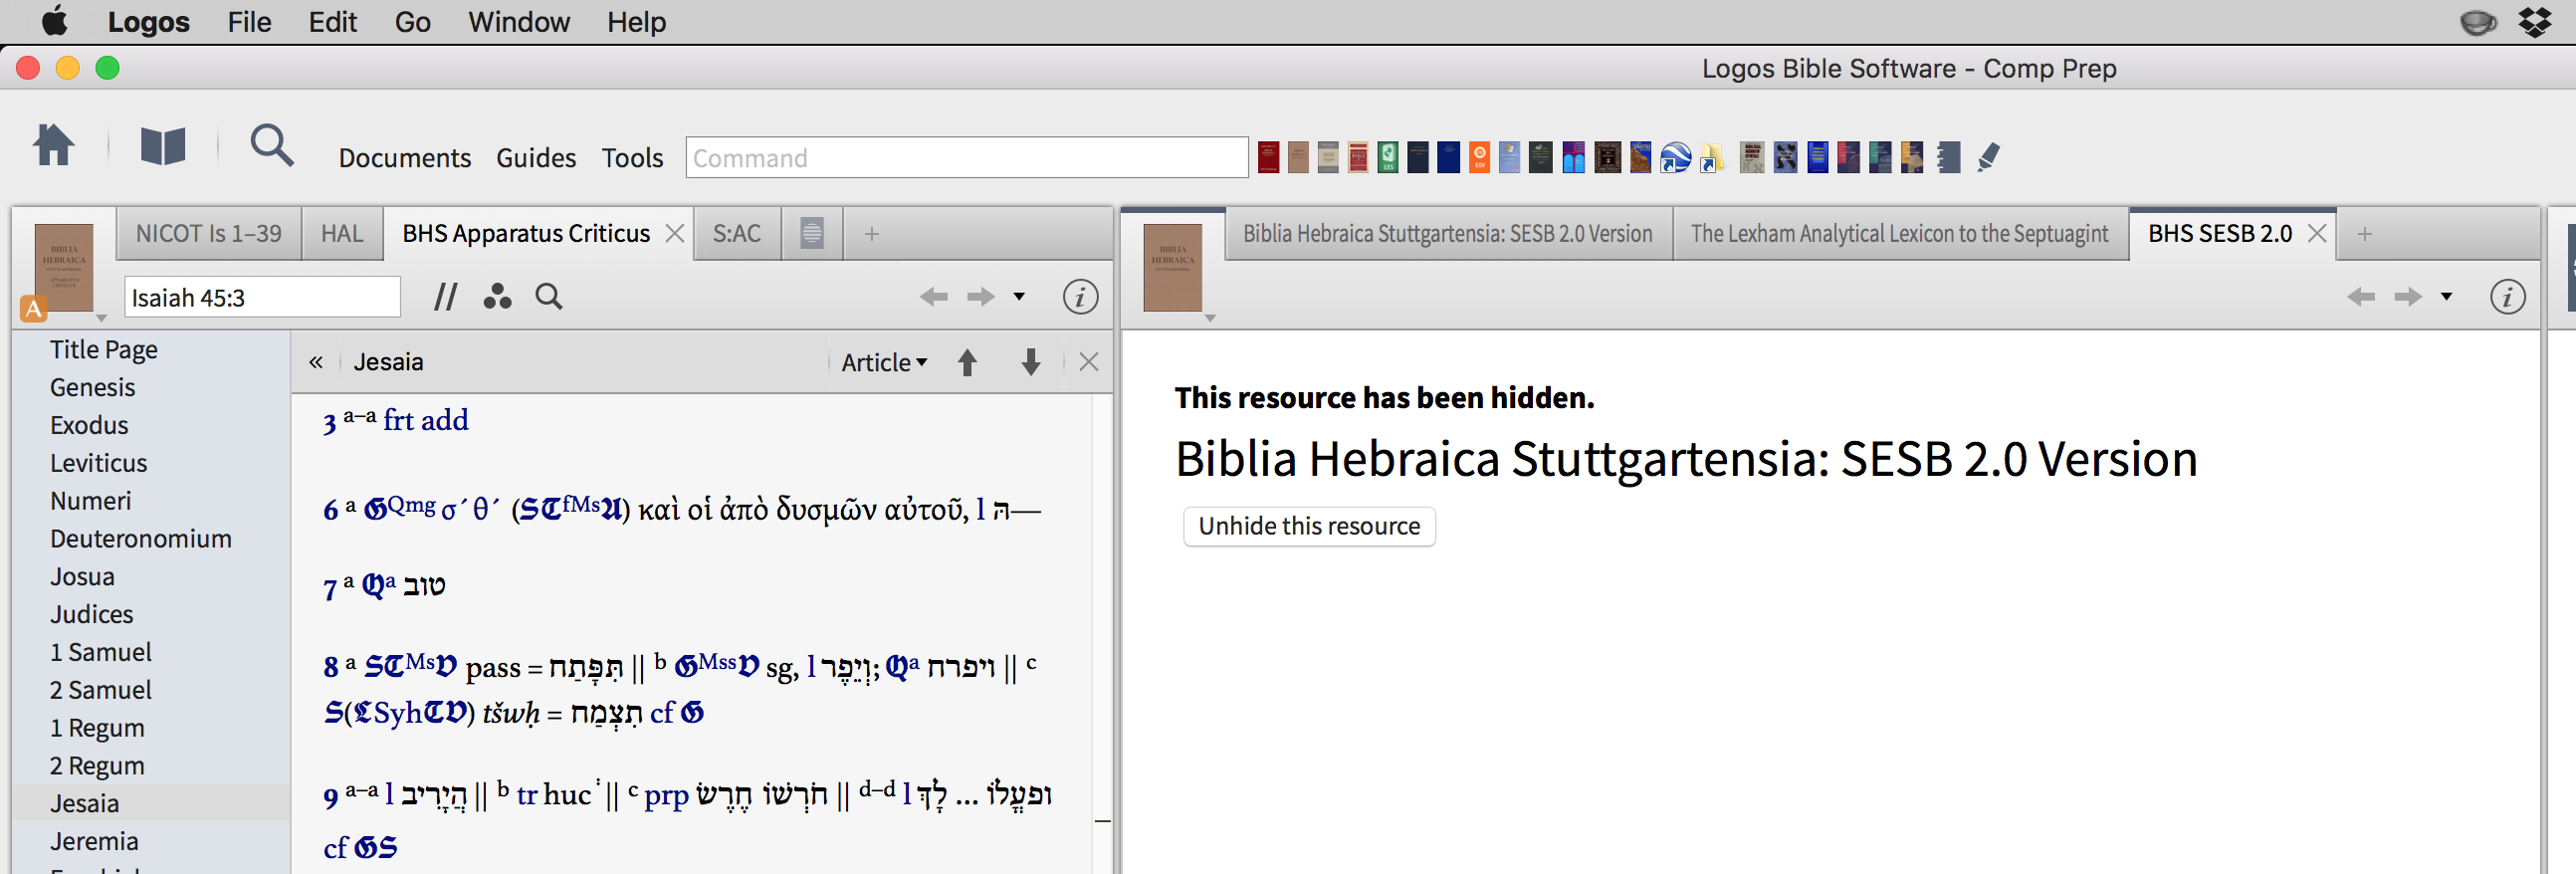The width and height of the screenshot is (2576, 874).
Task: Click the Isaiah 45:3 reference field
Action: point(262,298)
